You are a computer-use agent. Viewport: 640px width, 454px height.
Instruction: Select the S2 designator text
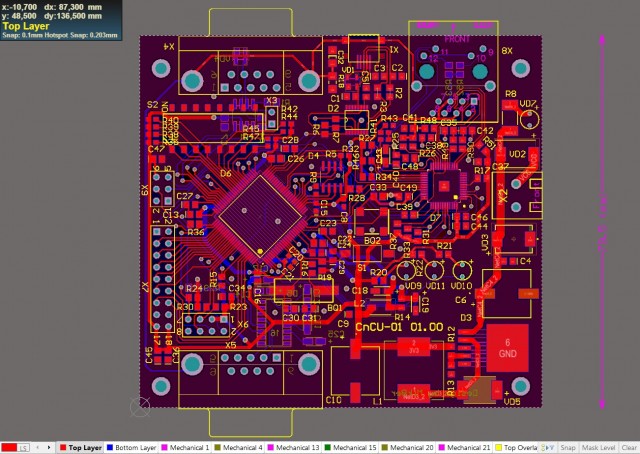[152, 105]
